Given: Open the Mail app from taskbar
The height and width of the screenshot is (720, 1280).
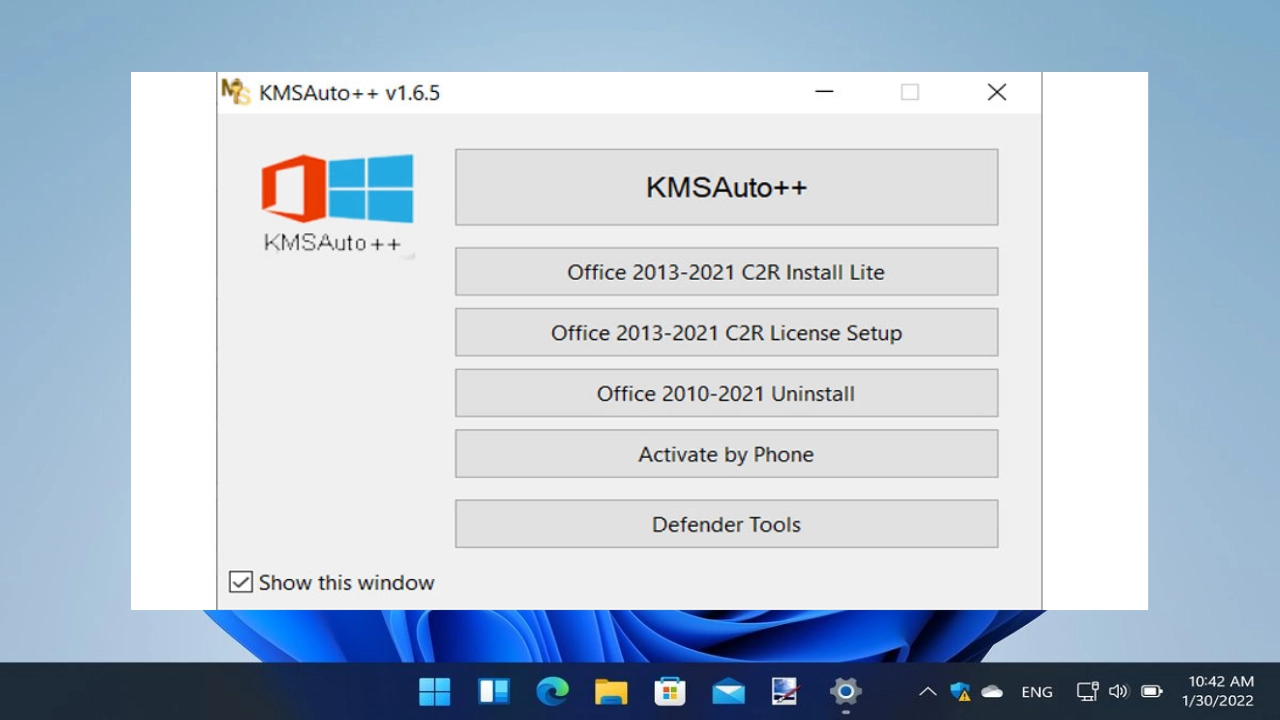Looking at the screenshot, I should point(728,691).
